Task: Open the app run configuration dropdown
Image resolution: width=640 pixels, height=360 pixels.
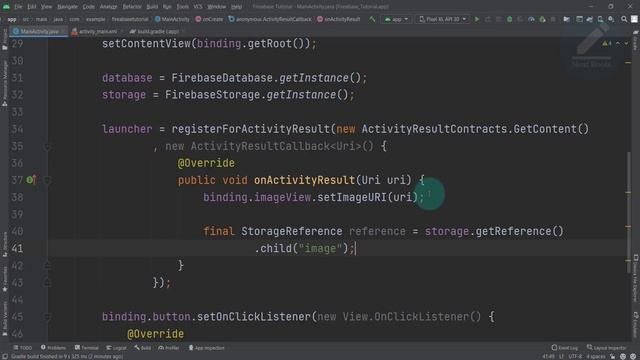Action: (x=396, y=19)
